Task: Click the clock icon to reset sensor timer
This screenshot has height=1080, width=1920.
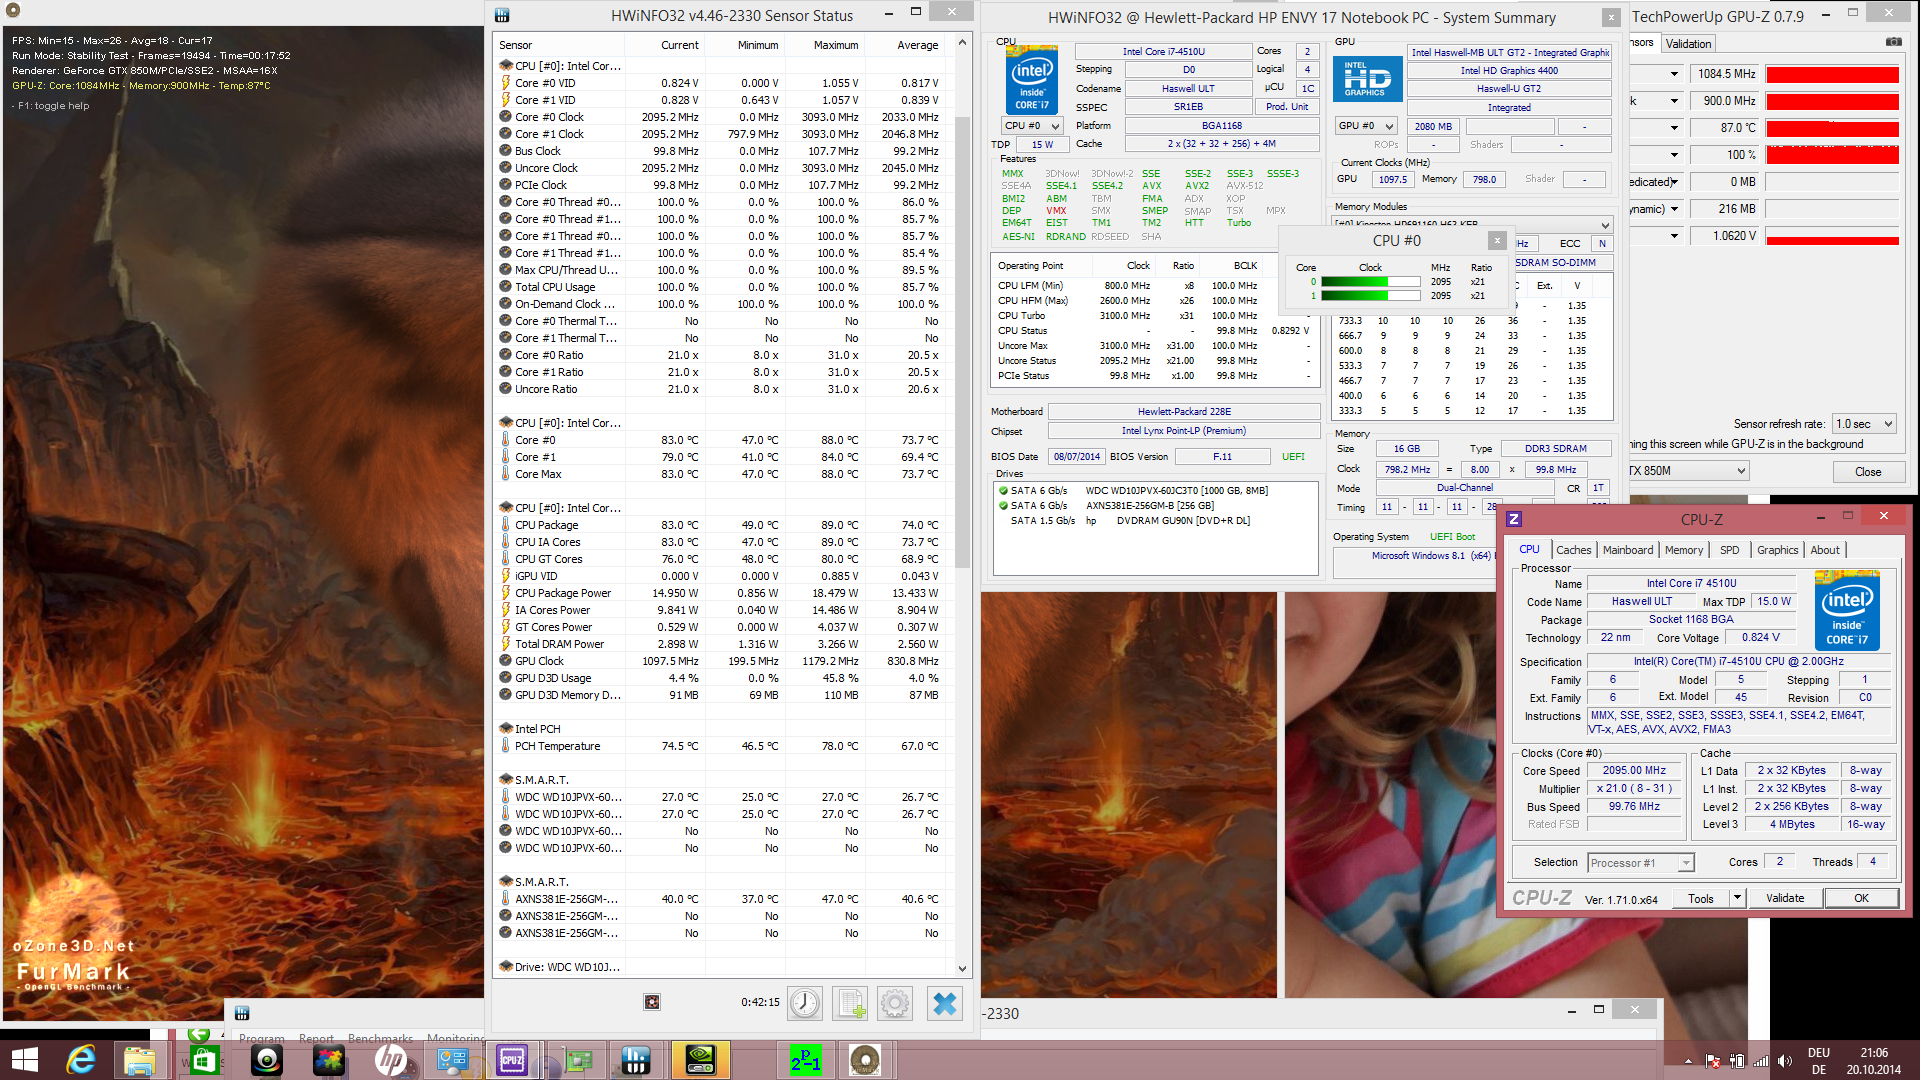Action: [804, 1003]
